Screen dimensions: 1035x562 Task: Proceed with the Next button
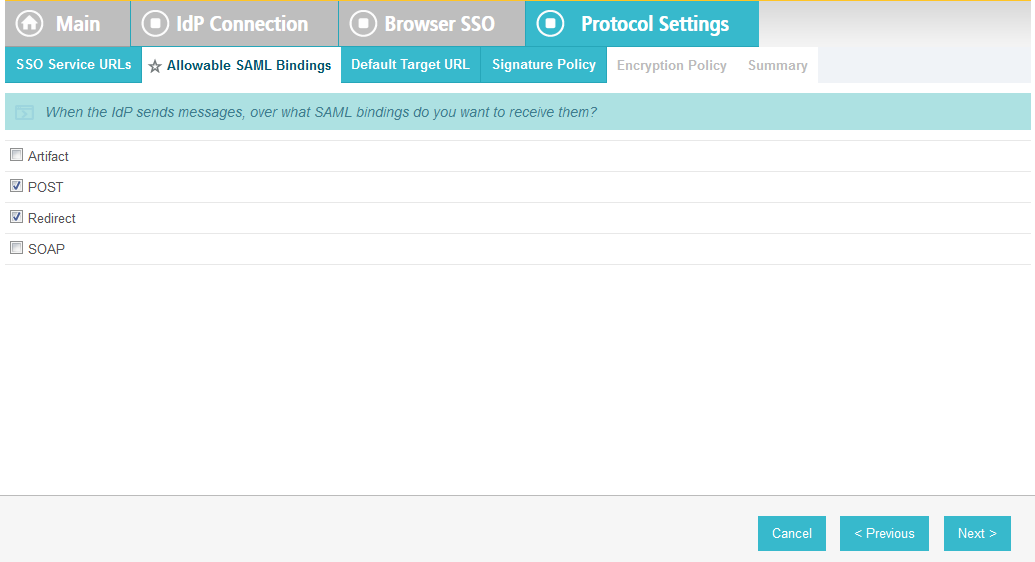(x=977, y=534)
